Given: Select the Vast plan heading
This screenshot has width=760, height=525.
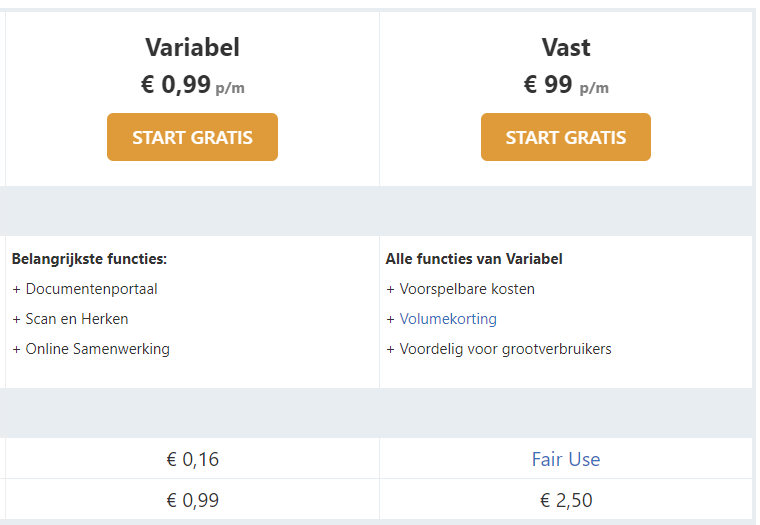Looking at the screenshot, I should (x=566, y=48).
